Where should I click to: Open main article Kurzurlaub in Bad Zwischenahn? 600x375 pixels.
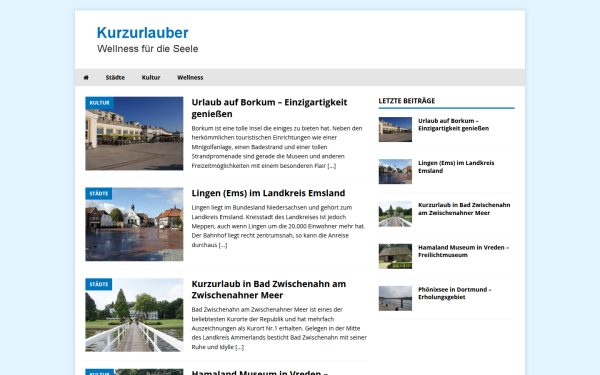(x=269, y=290)
